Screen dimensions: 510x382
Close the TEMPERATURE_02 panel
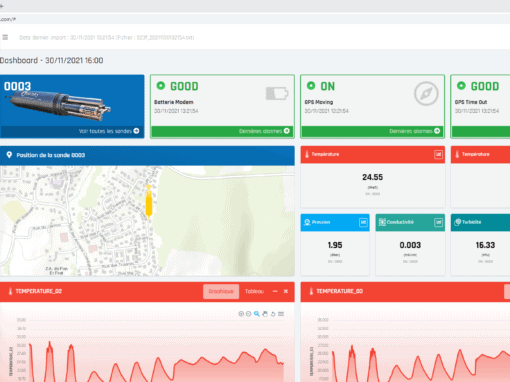[x=286, y=291]
